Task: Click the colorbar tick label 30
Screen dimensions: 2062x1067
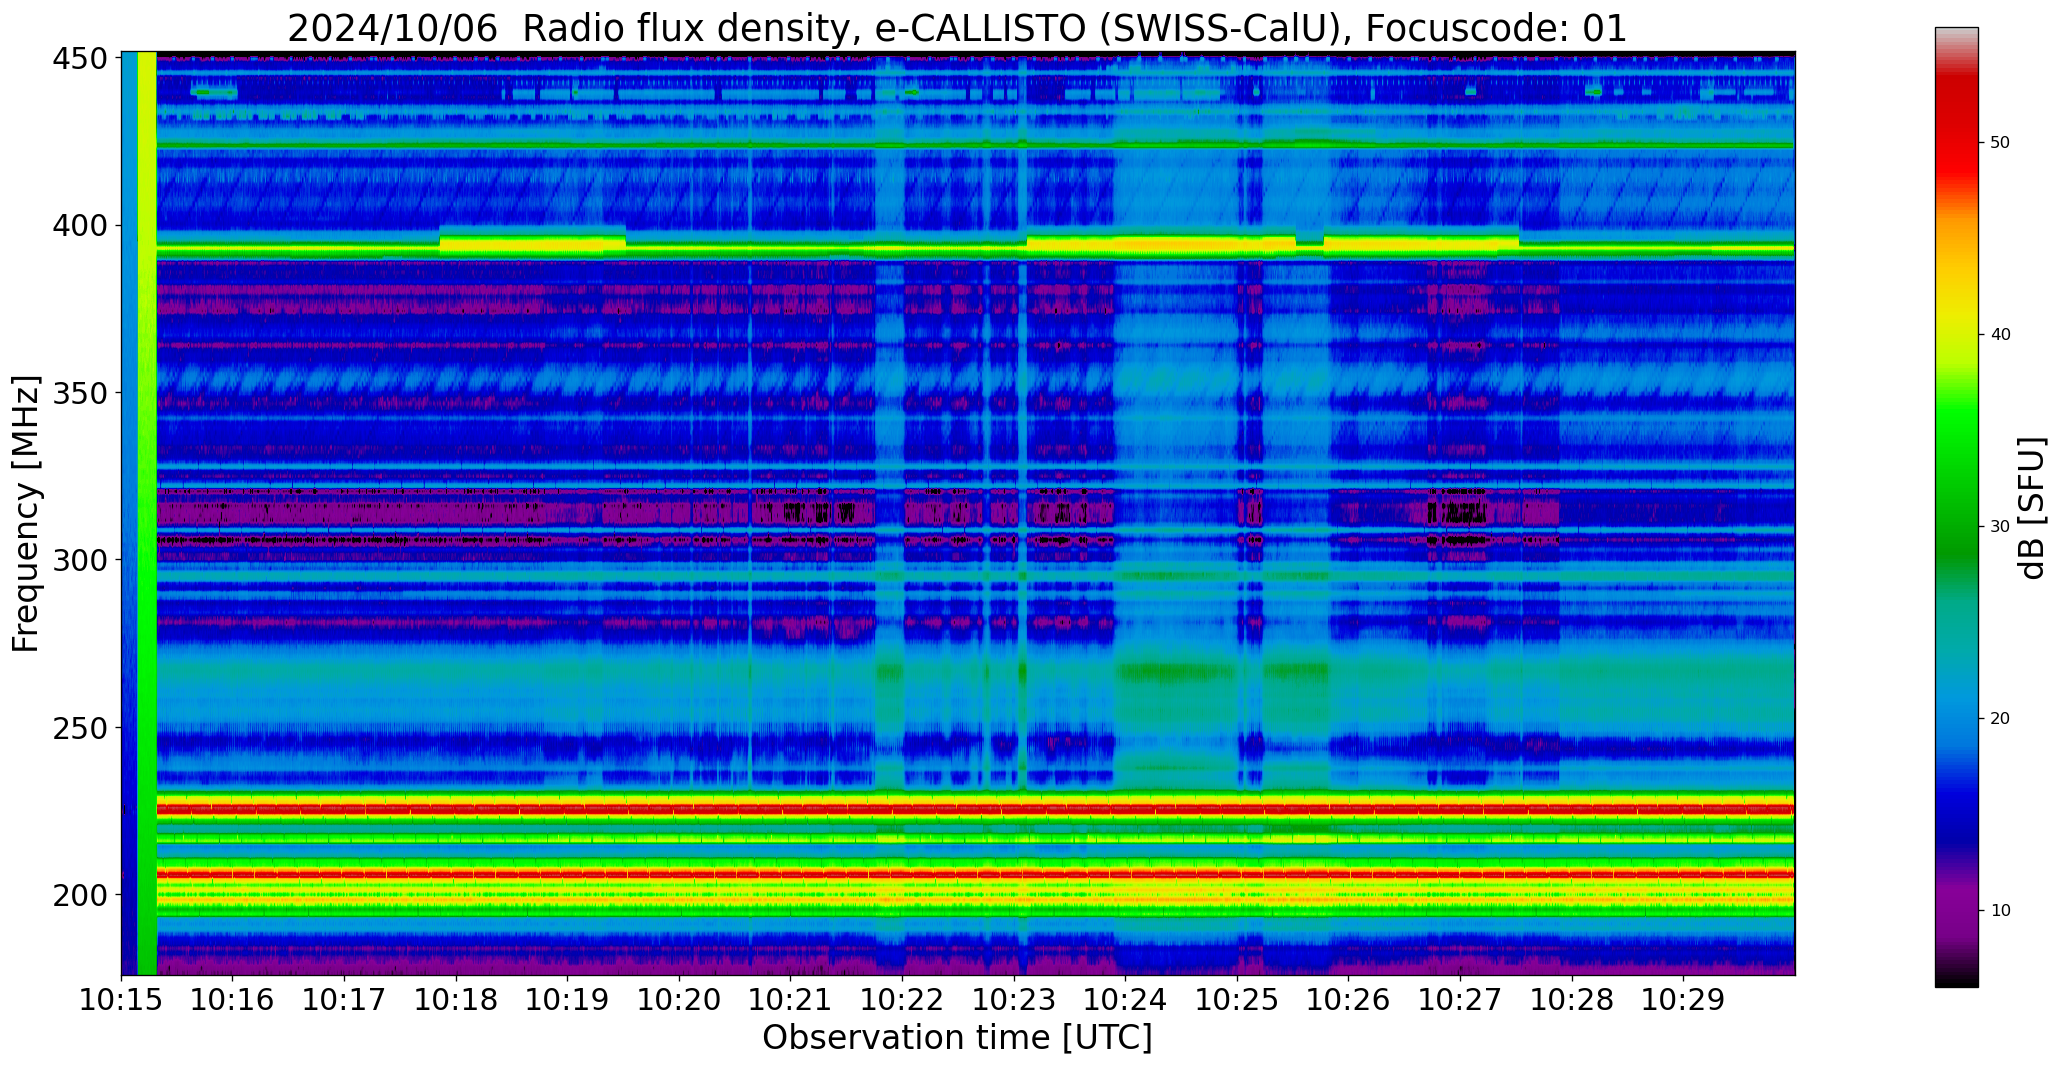Action: [2000, 527]
